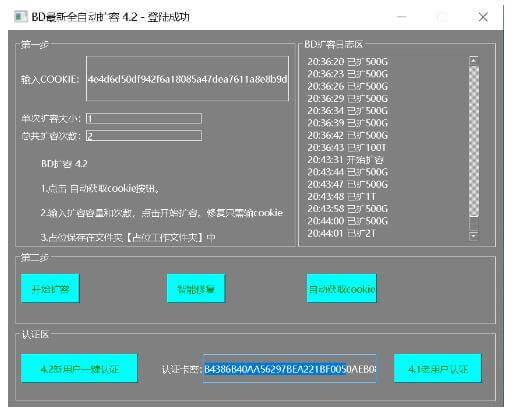This screenshot has width=514, height=410.
Task: Click the middle cyan 智能修复 button
Action: (196, 288)
